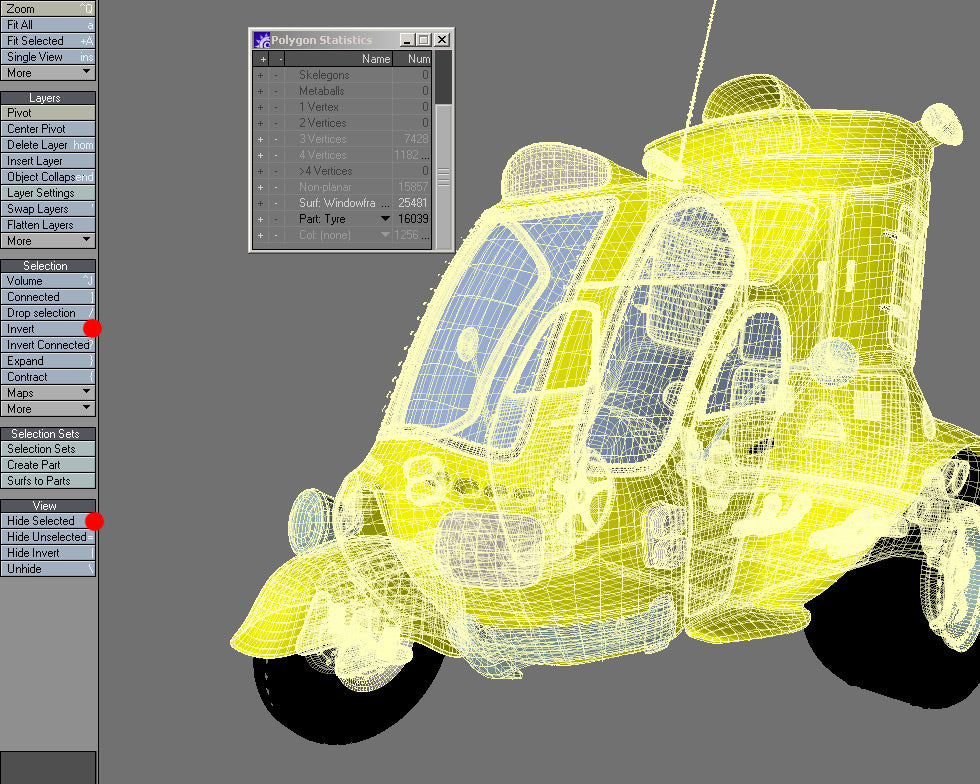Center the pivot point

(48, 128)
